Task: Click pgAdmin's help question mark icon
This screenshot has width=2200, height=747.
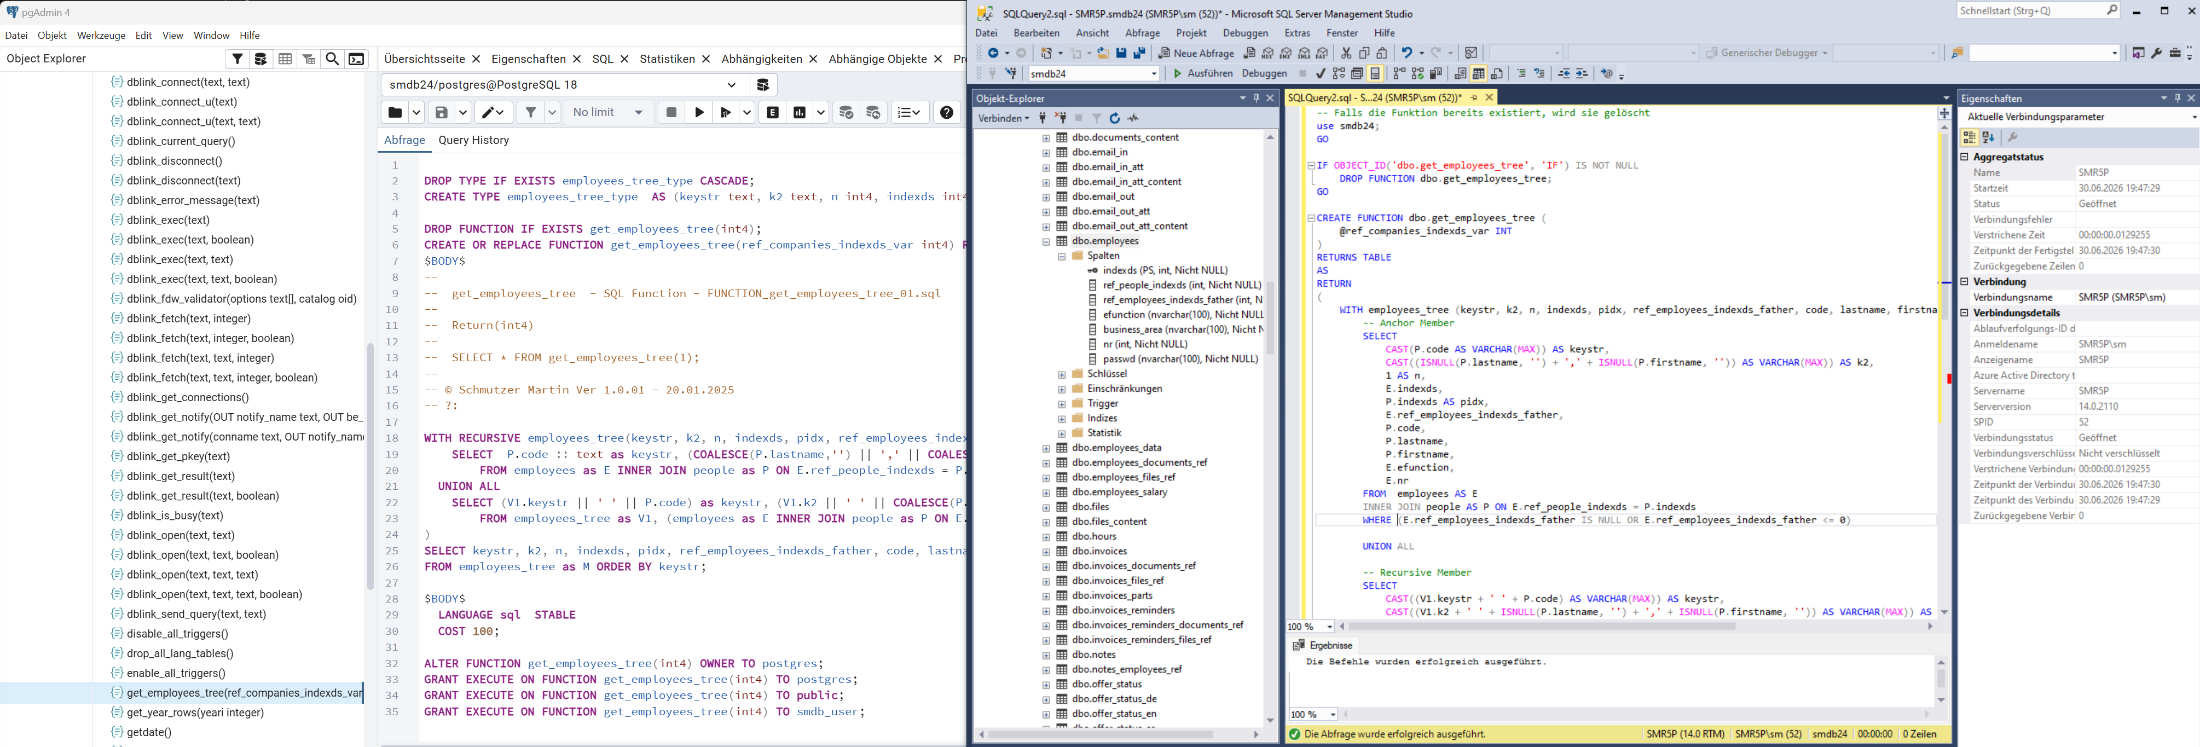Action: point(946,112)
